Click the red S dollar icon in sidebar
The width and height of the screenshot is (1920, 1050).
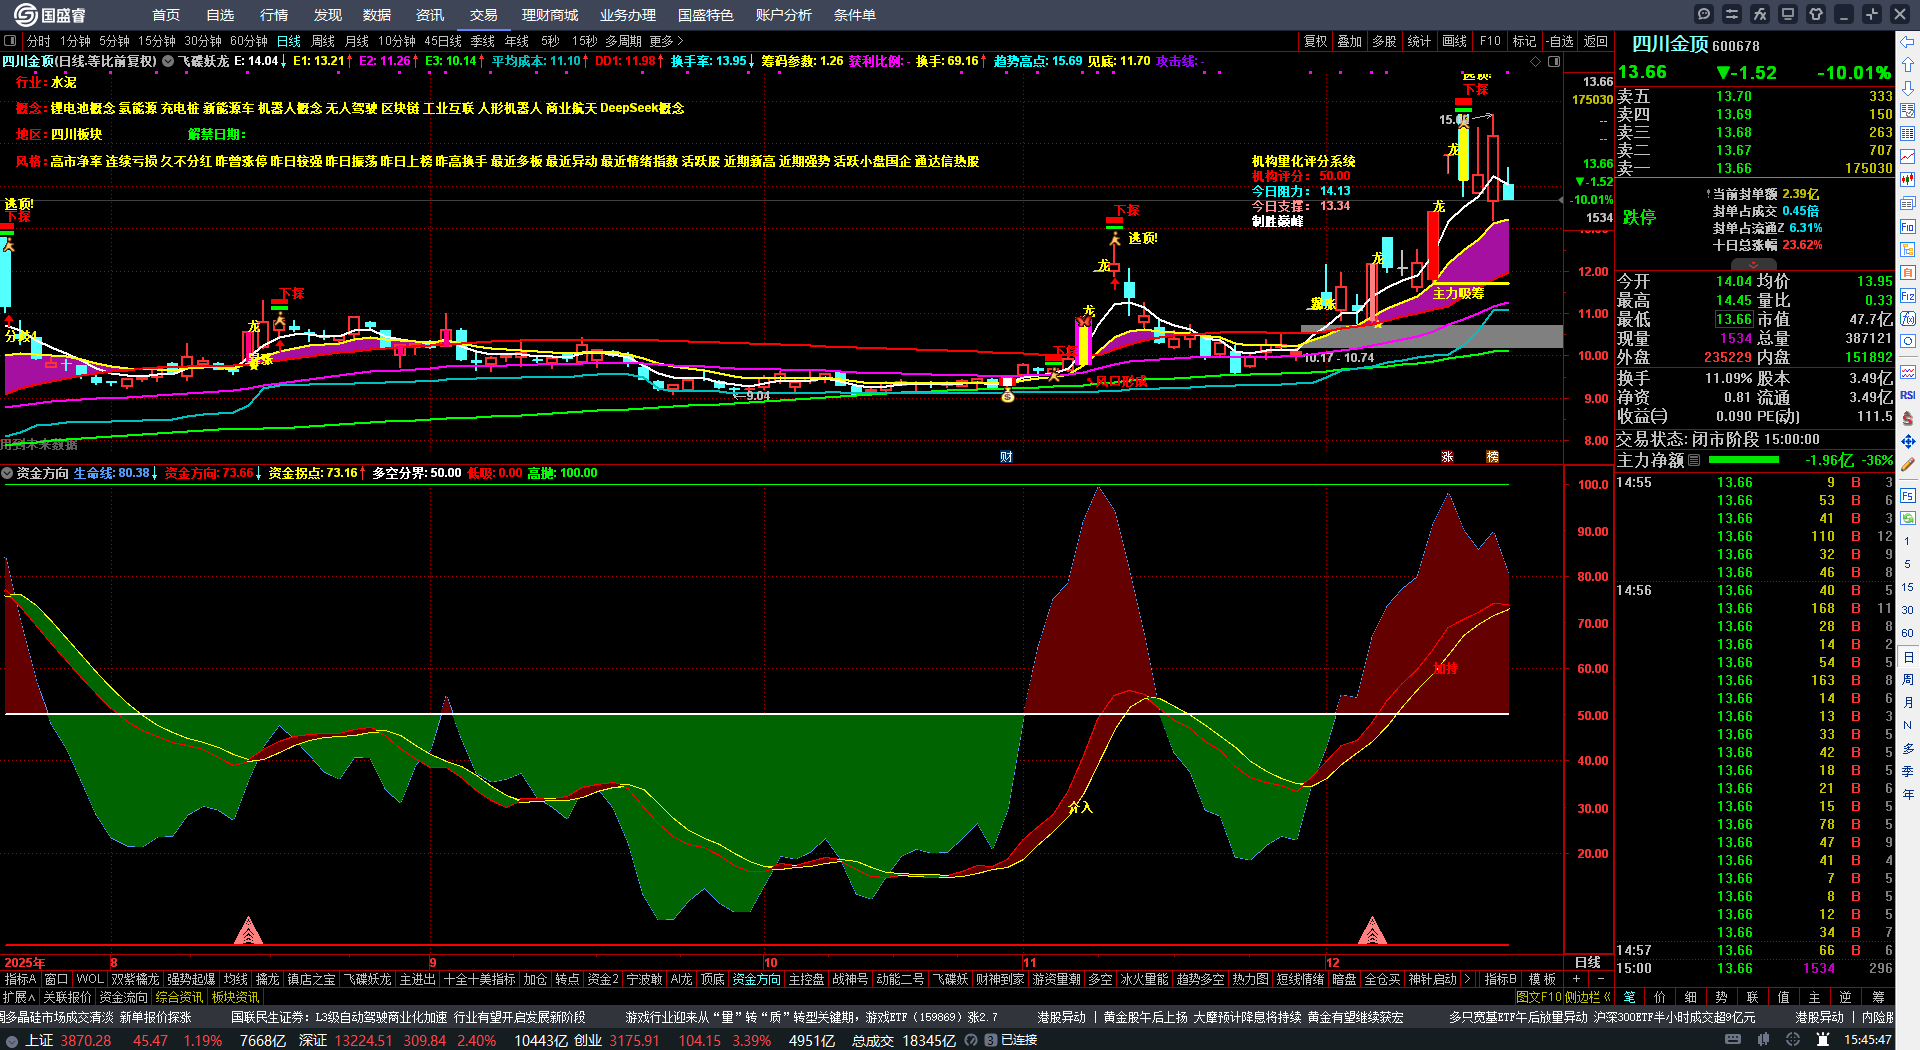[1908, 418]
